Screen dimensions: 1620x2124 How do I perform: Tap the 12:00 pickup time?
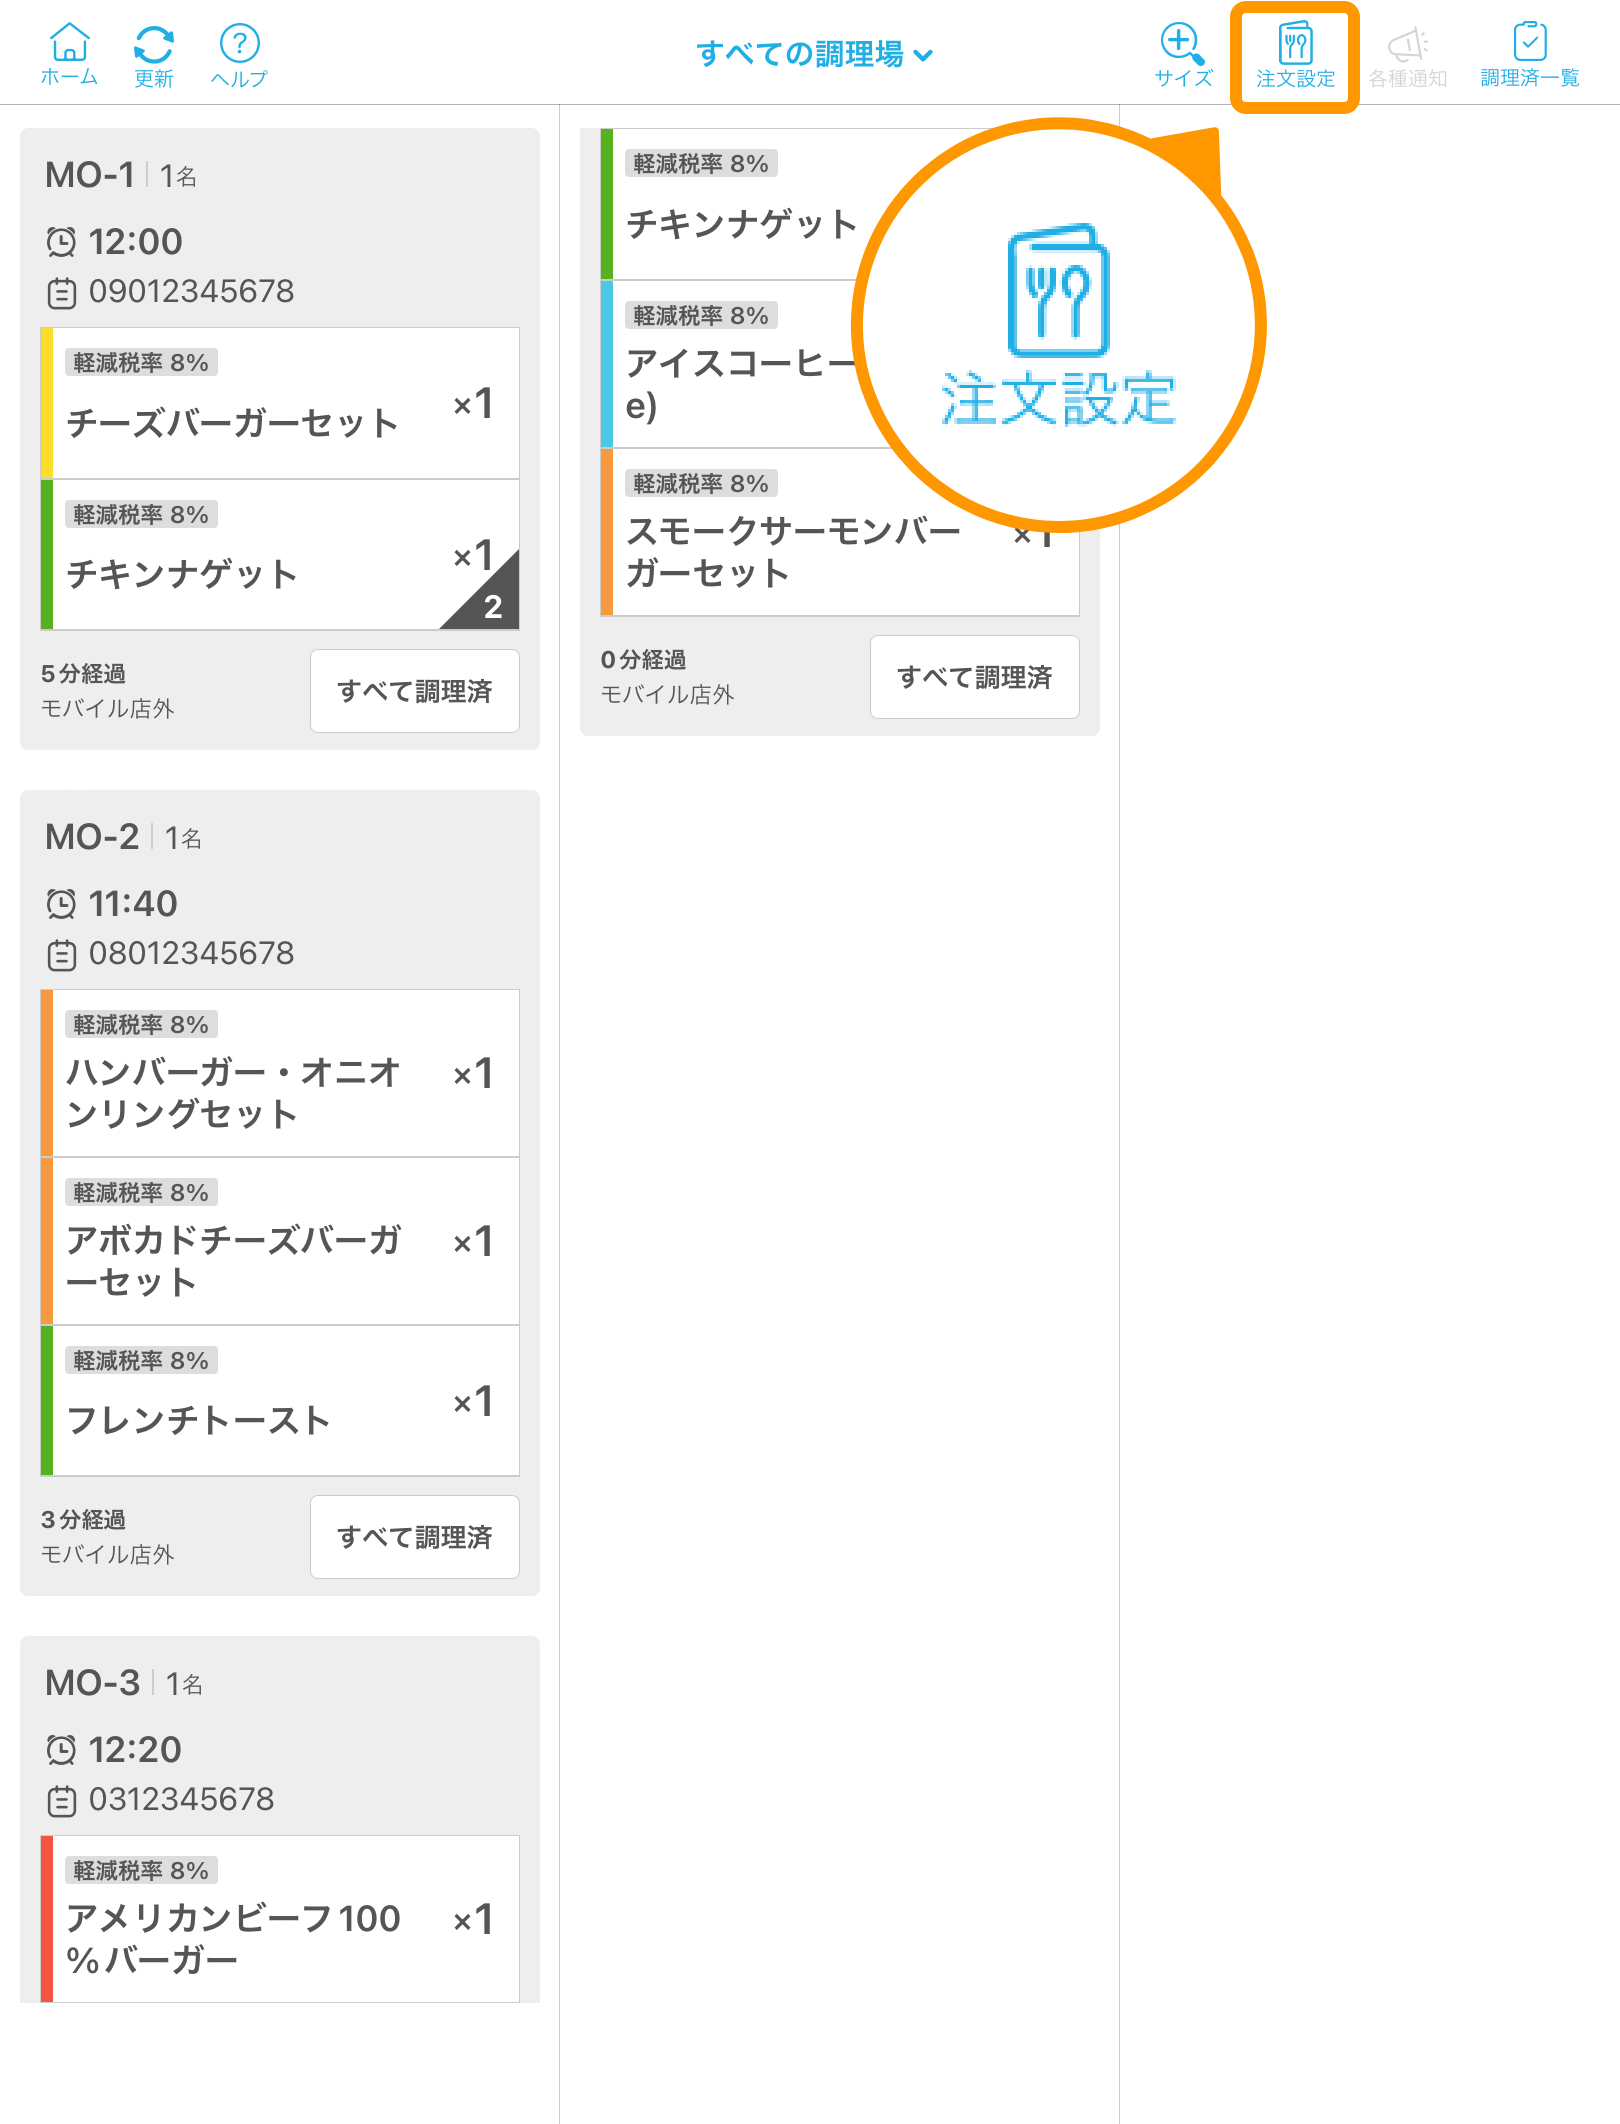pyautogui.click(x=135, y=241)
